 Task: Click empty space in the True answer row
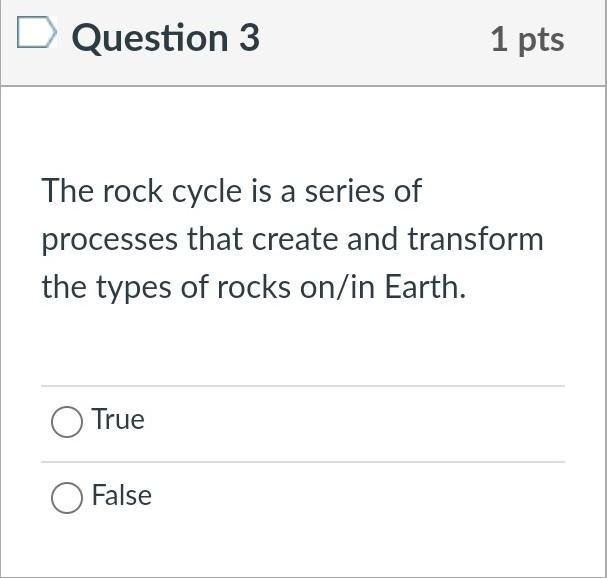[350, 422]
